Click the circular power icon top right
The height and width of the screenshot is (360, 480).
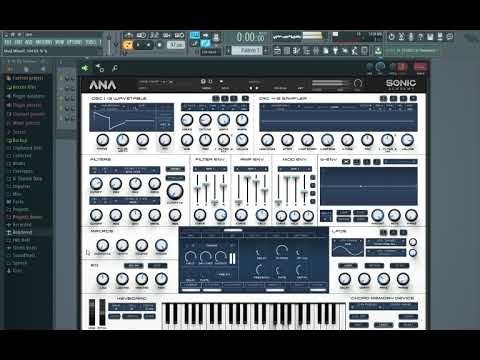tap(392, 37)
